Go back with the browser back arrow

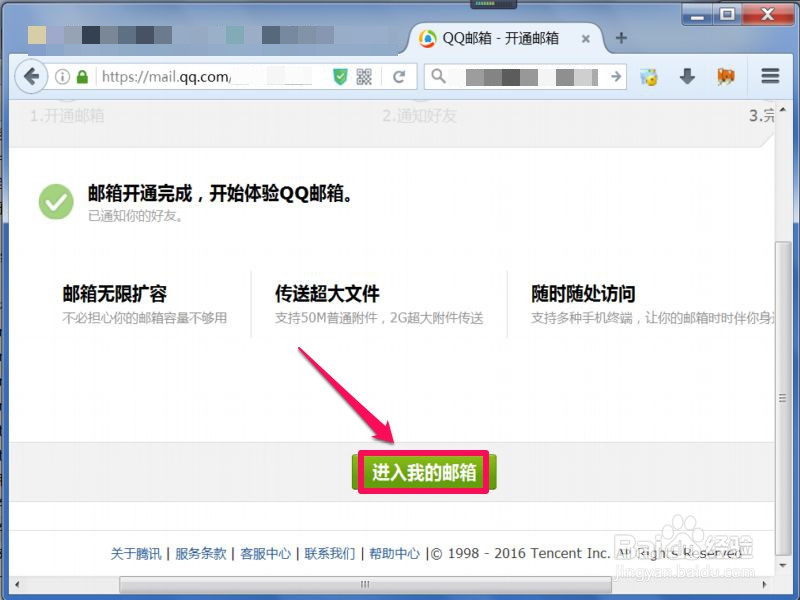click(x=32, y=77)
